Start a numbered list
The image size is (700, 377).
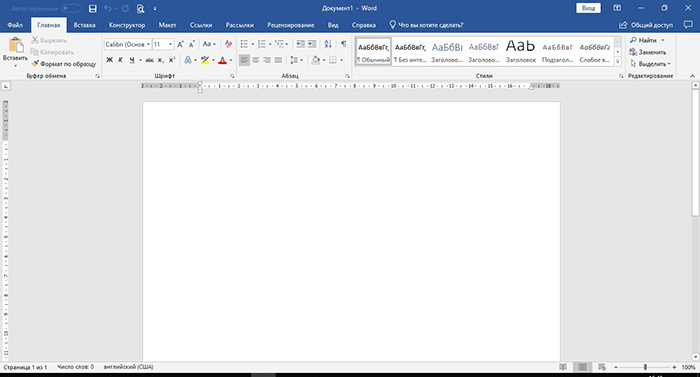tap(262, 44)
